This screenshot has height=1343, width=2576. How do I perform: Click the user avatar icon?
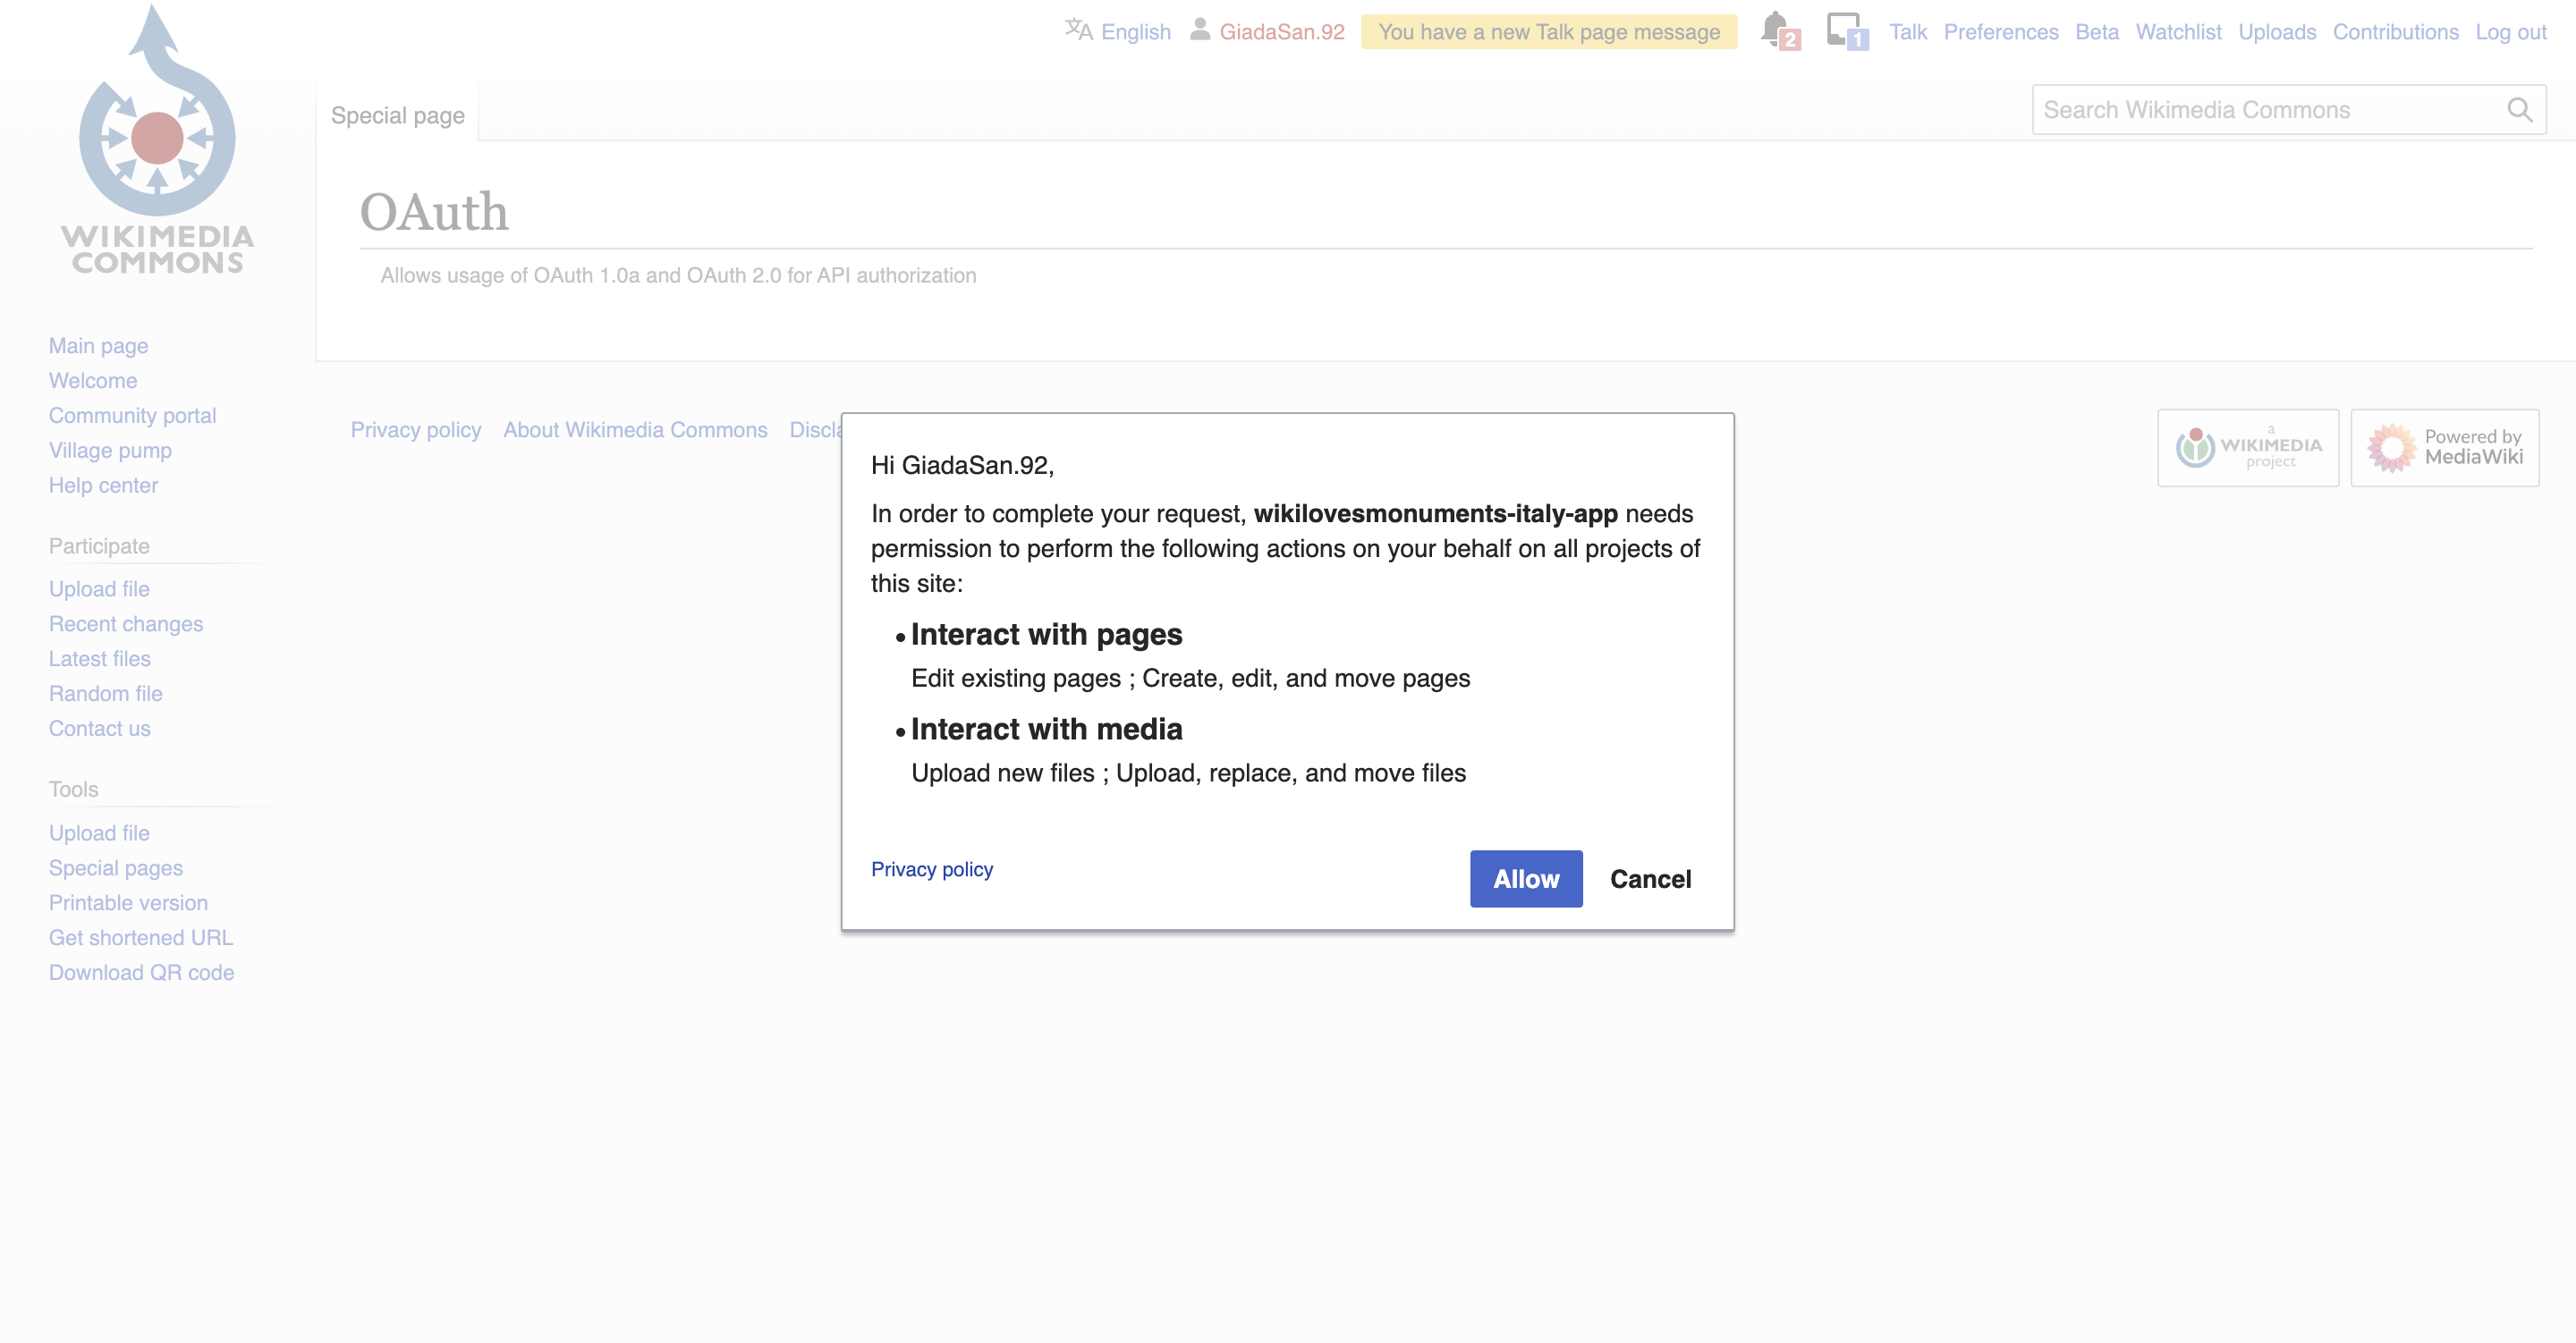point(1199,30)
